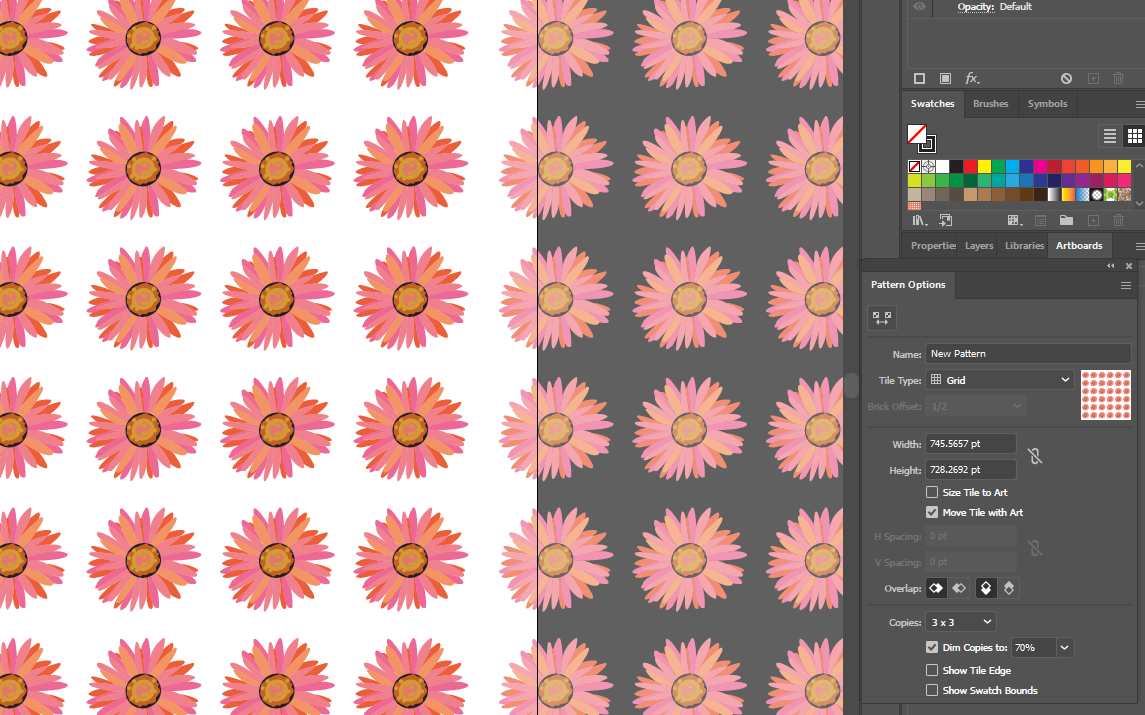The image size is (1145, 715).
Task: Select the None swatch in grid
Action: [914, 167]
